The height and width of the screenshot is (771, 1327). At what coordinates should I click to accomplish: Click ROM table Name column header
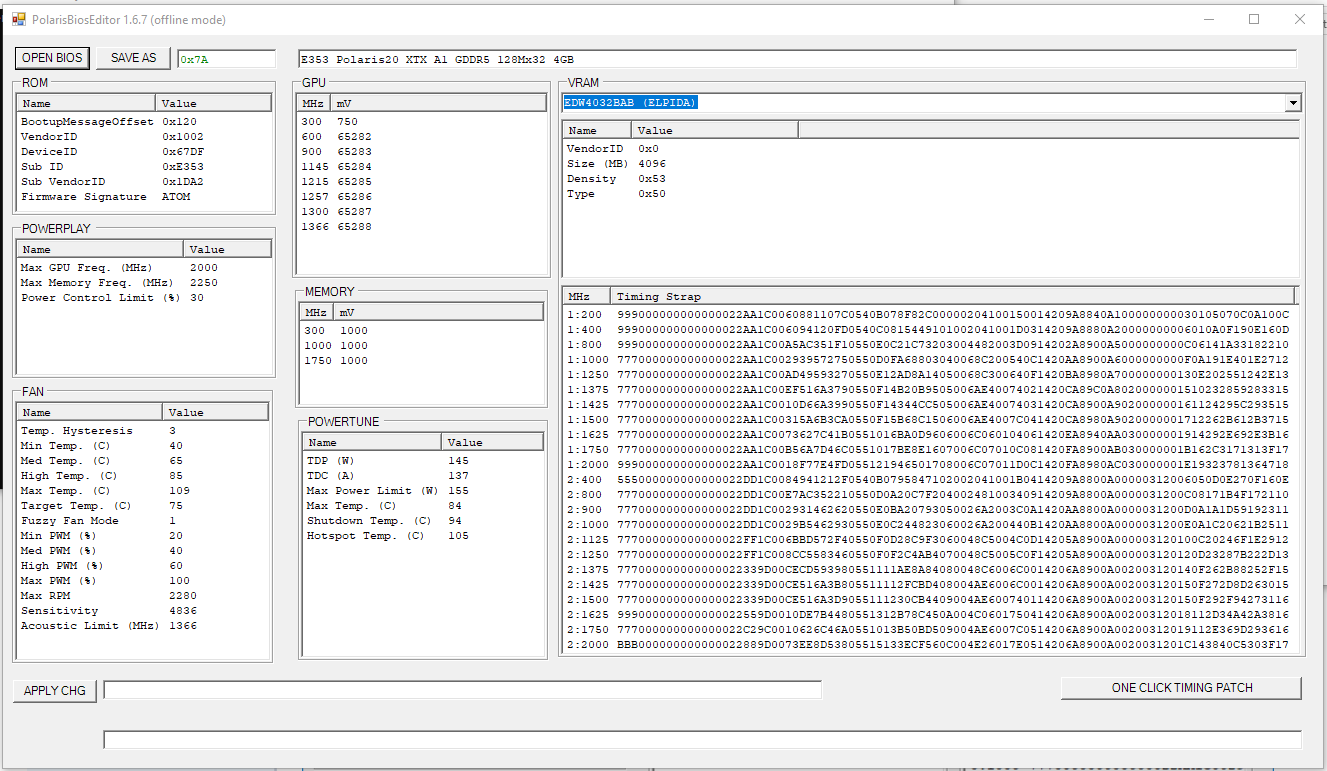tap(88, 103)
